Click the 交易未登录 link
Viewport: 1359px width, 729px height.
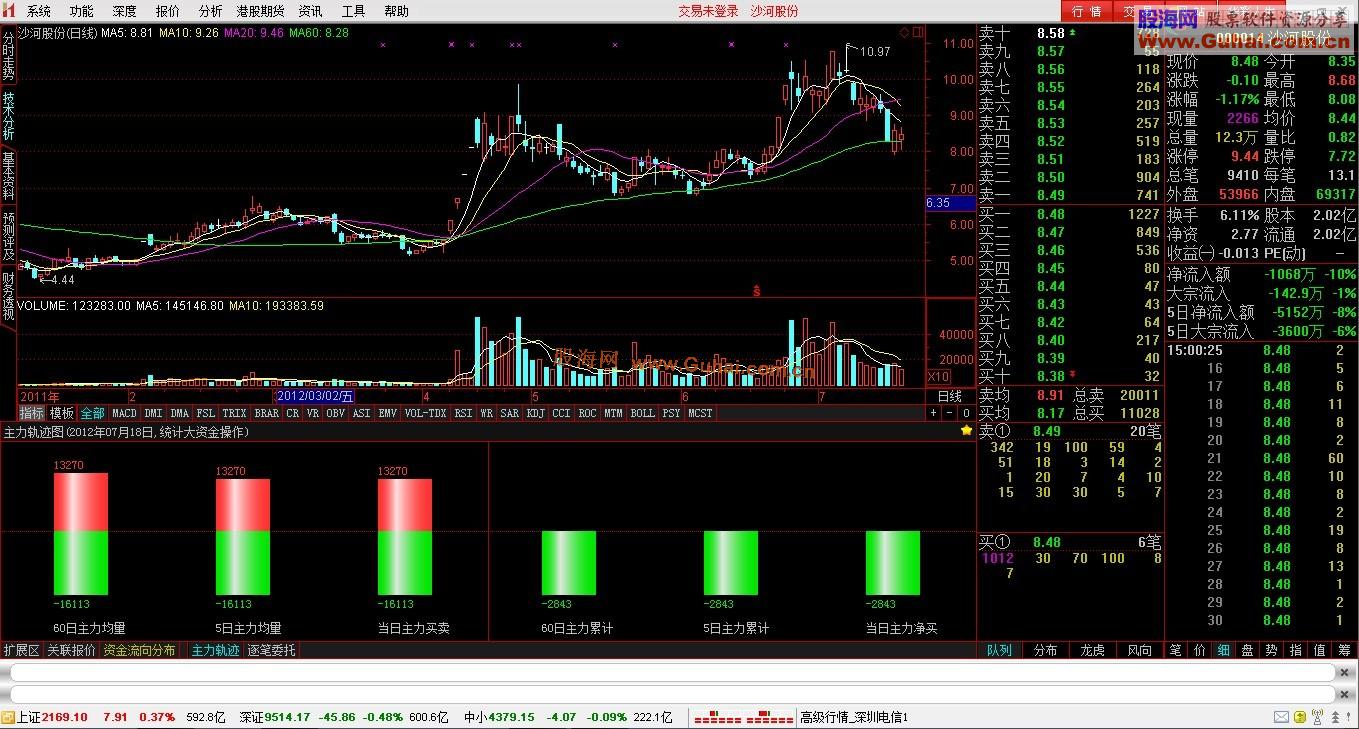click(x=708, y=11)
